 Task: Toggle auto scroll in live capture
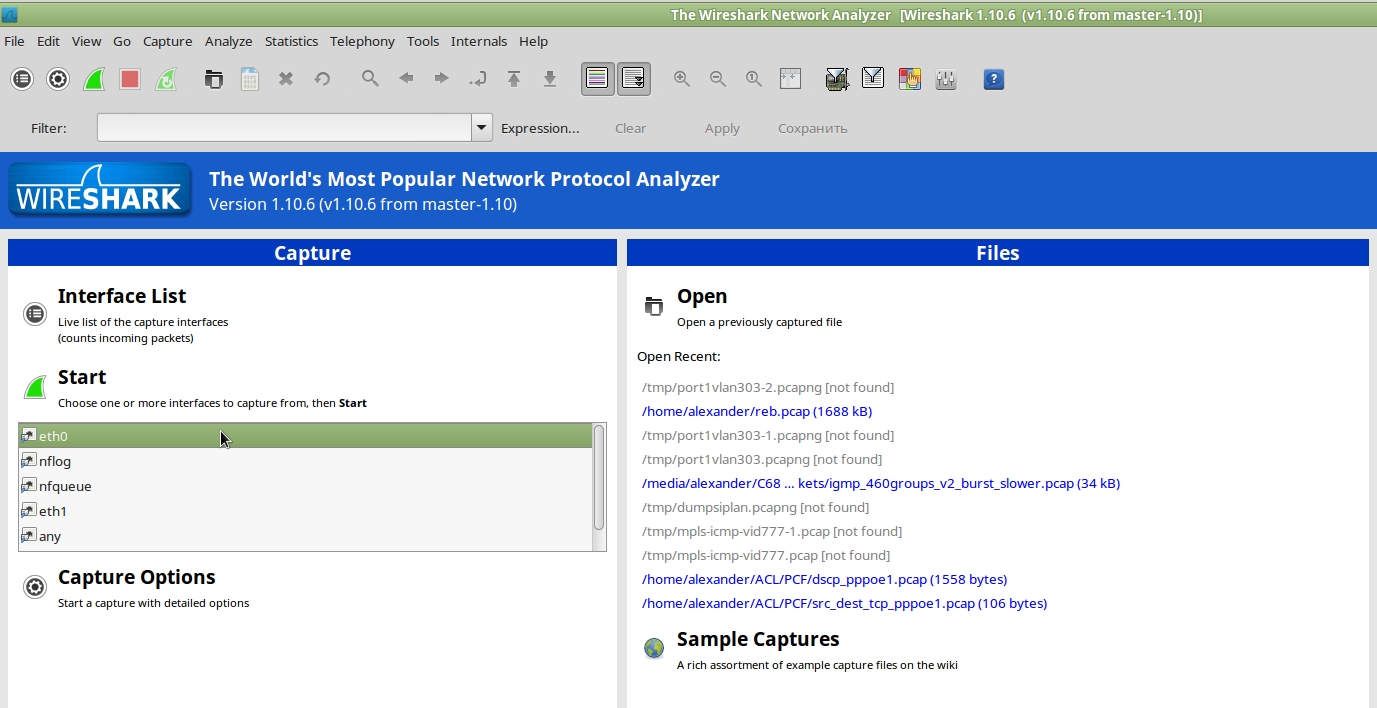coord(634,79)
